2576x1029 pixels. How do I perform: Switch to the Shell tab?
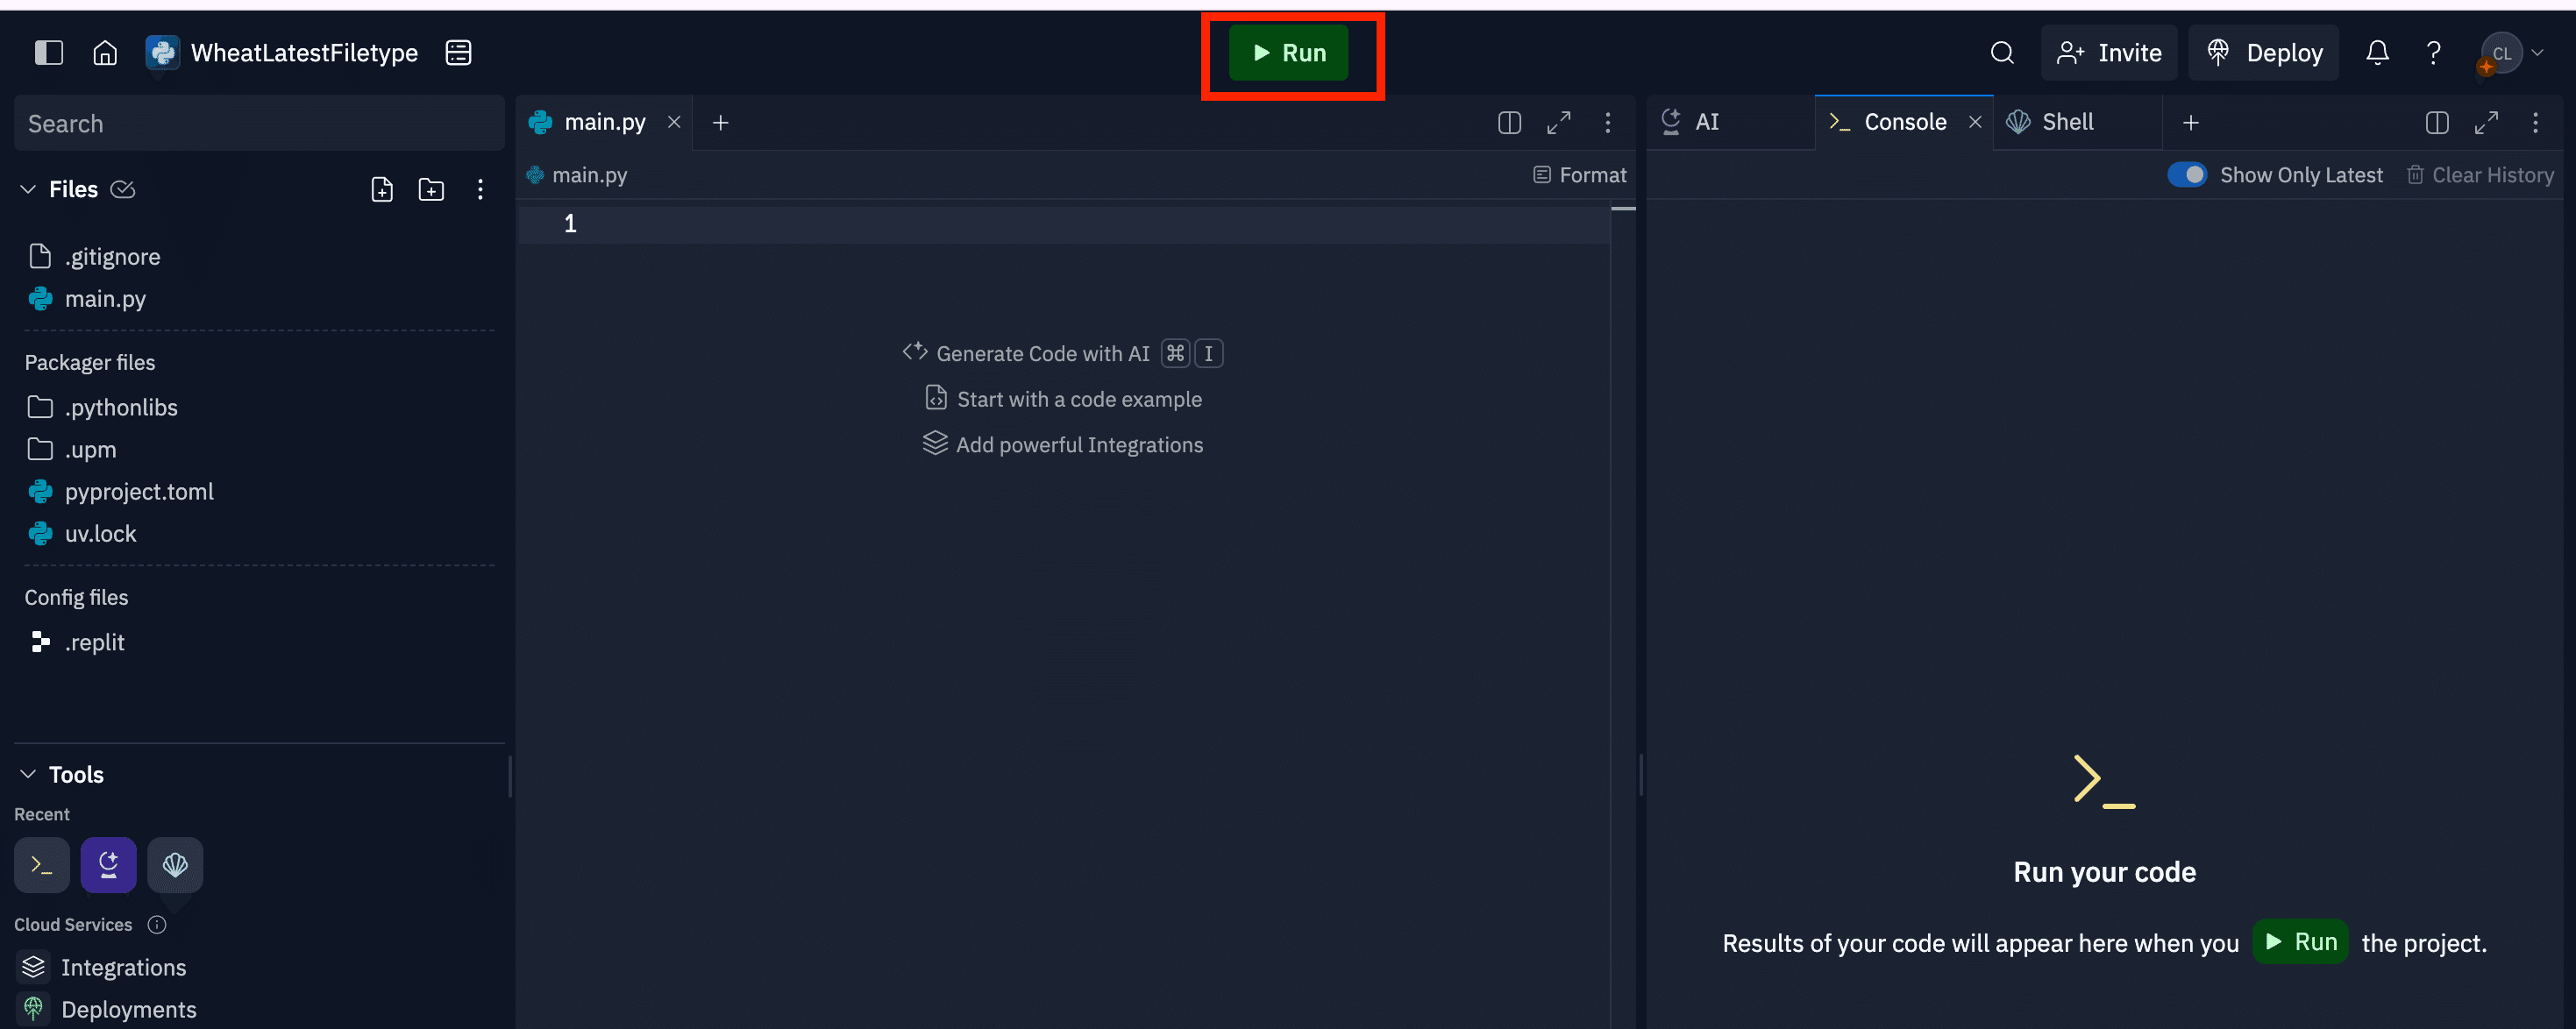2066,122
